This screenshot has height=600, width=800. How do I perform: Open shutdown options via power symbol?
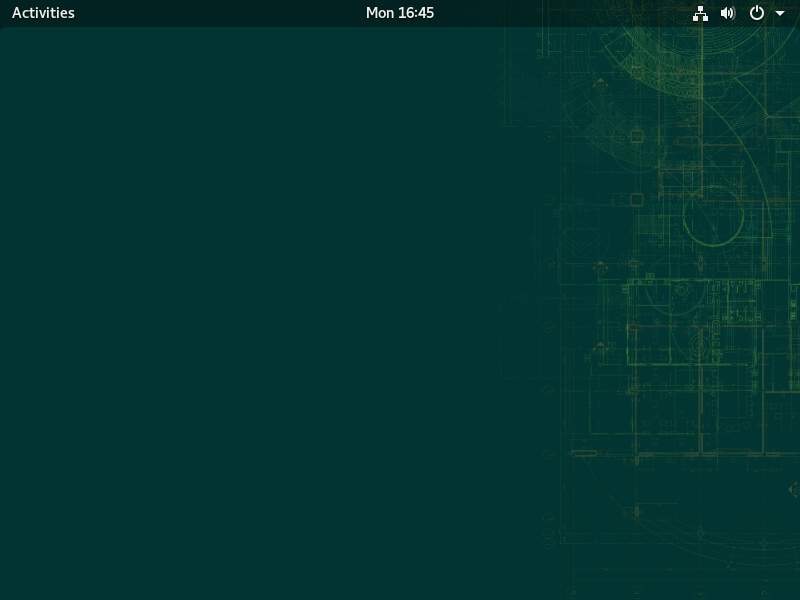(757, 13)
